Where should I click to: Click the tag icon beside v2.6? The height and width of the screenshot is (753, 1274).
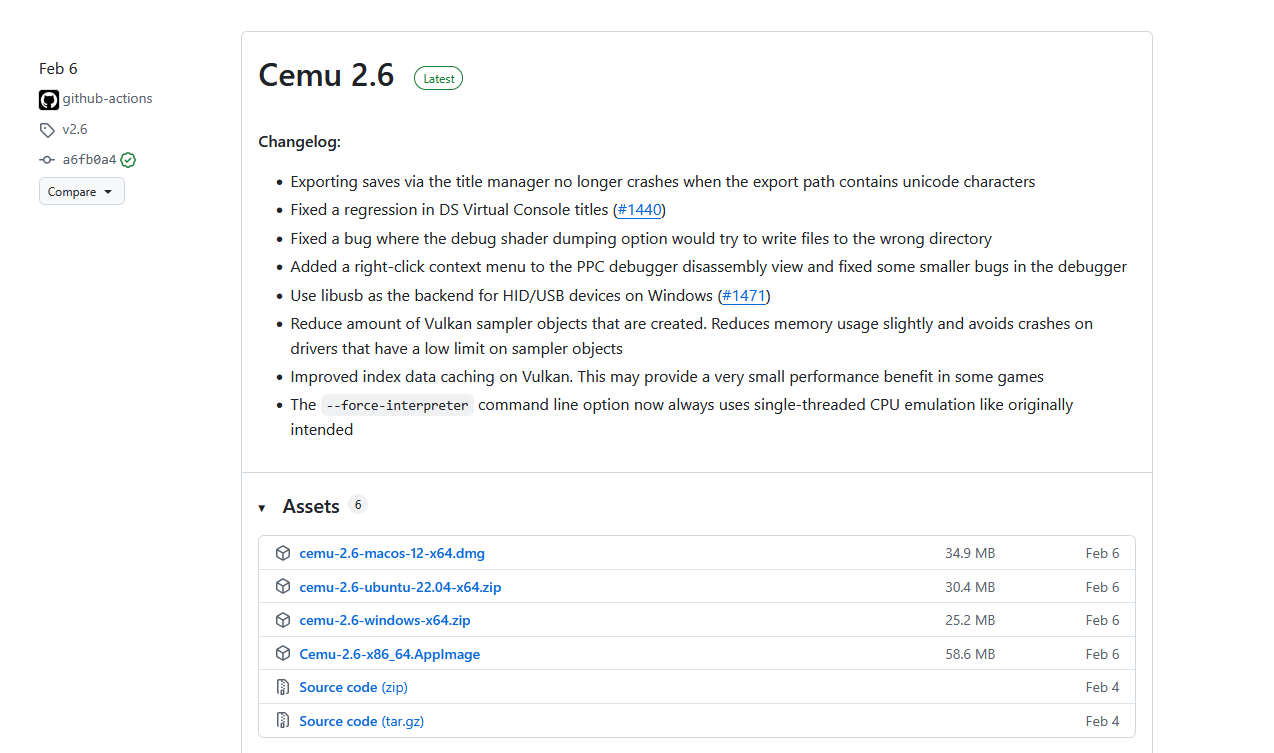click(47, 130)
